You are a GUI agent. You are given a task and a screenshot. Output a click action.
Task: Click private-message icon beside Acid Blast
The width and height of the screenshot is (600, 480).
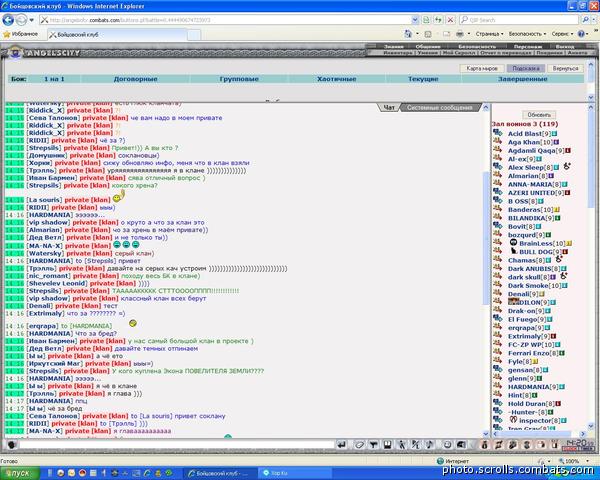point(498,133)
